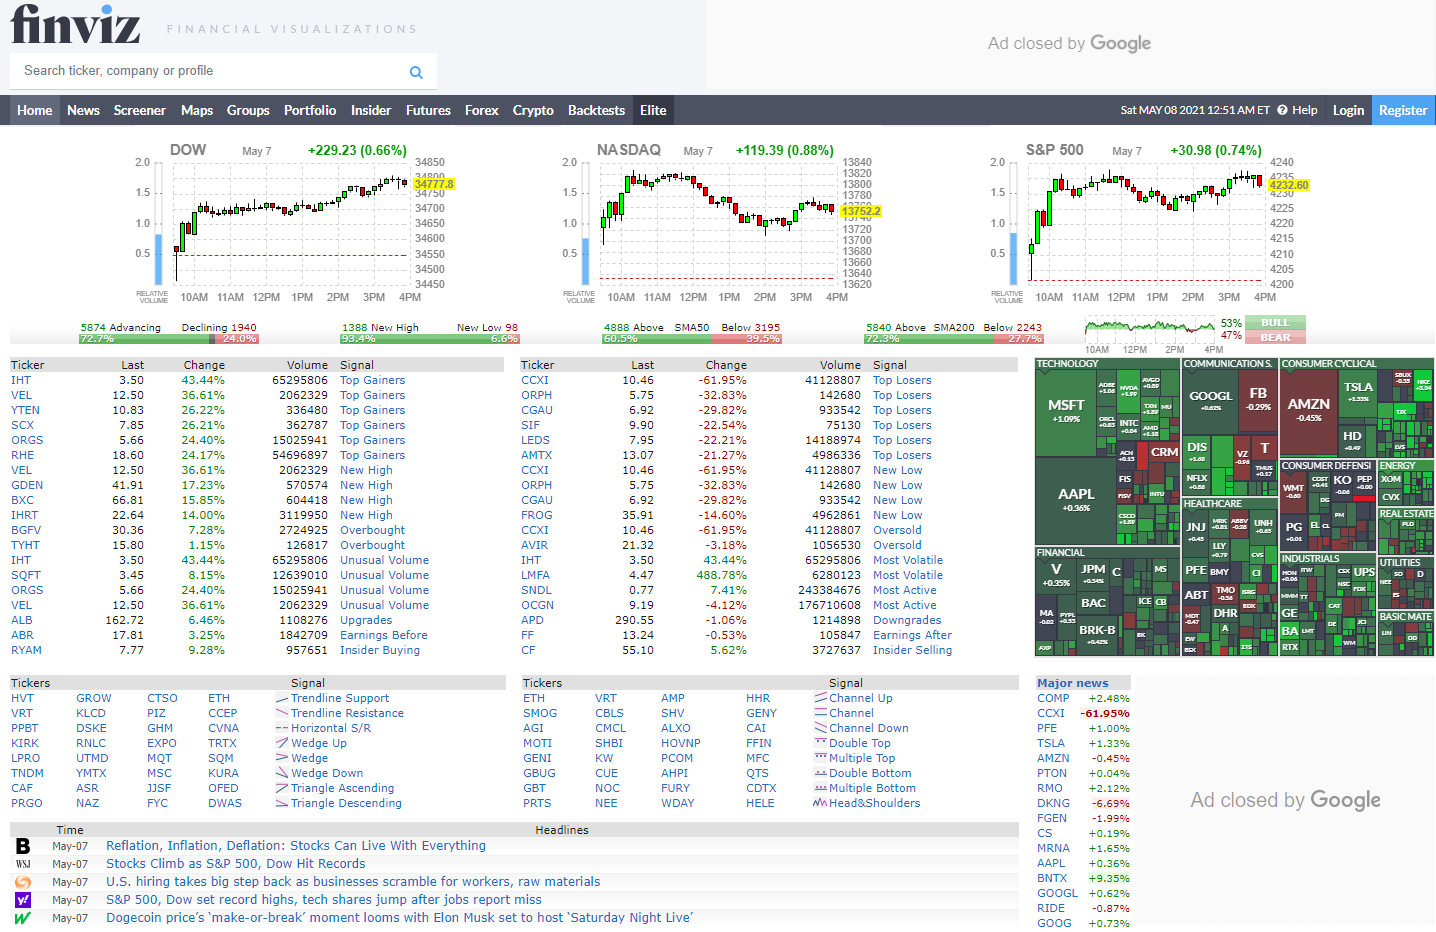Open Unusual Volume signal for SQFT
The width and height of the screenshot is (1436, 932).
384,575
